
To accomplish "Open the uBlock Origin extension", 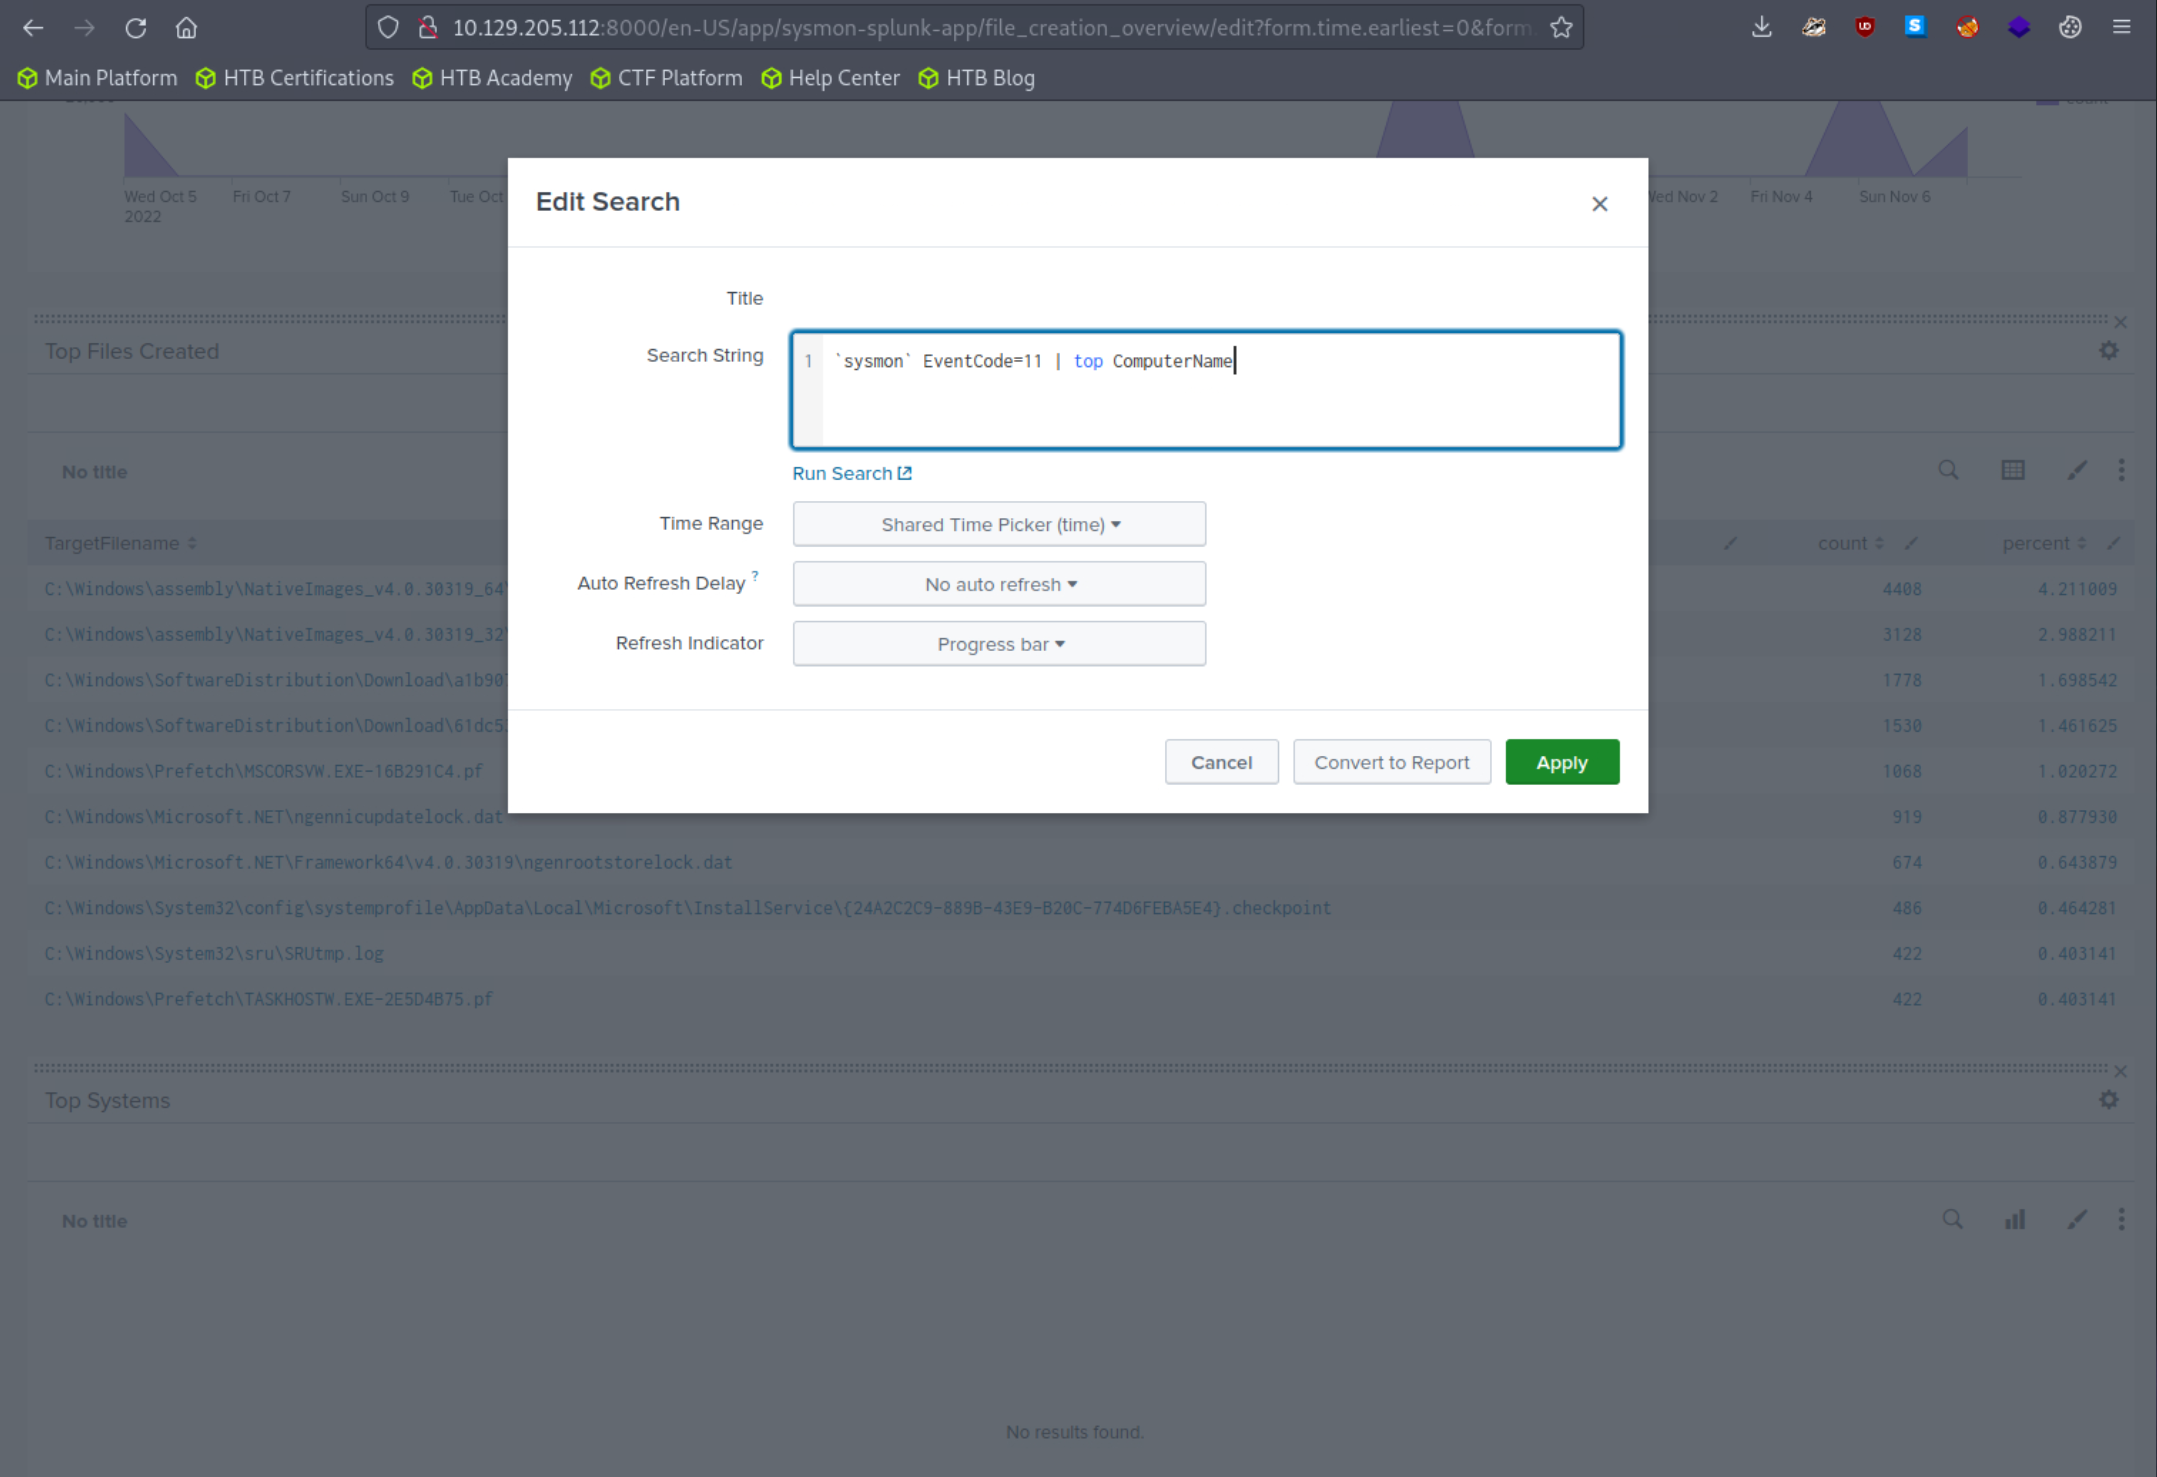I will point(1863,27).
